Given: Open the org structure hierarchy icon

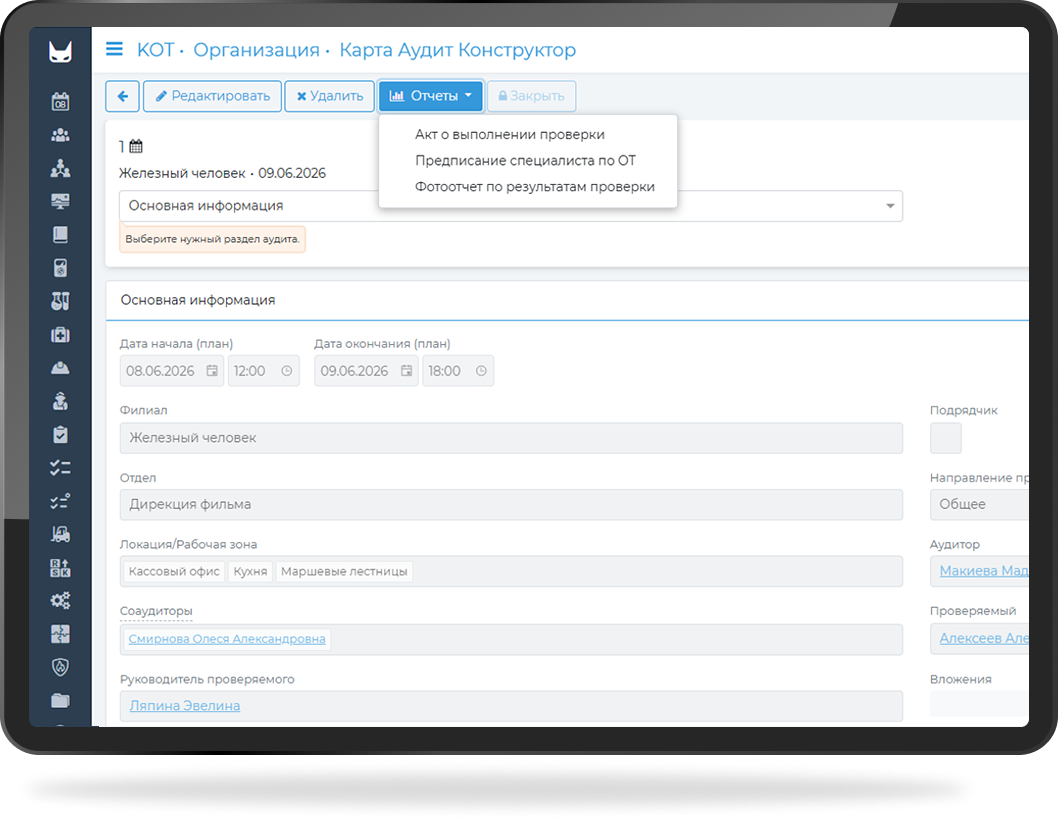Looking at the screenshot, I should [x=60, y=168].
